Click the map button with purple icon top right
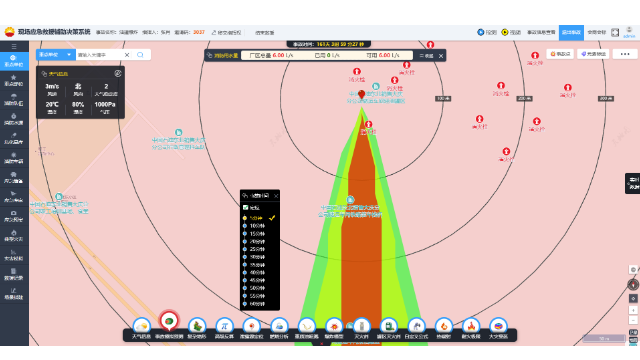The image size is (640, 360). coord(593,54)
